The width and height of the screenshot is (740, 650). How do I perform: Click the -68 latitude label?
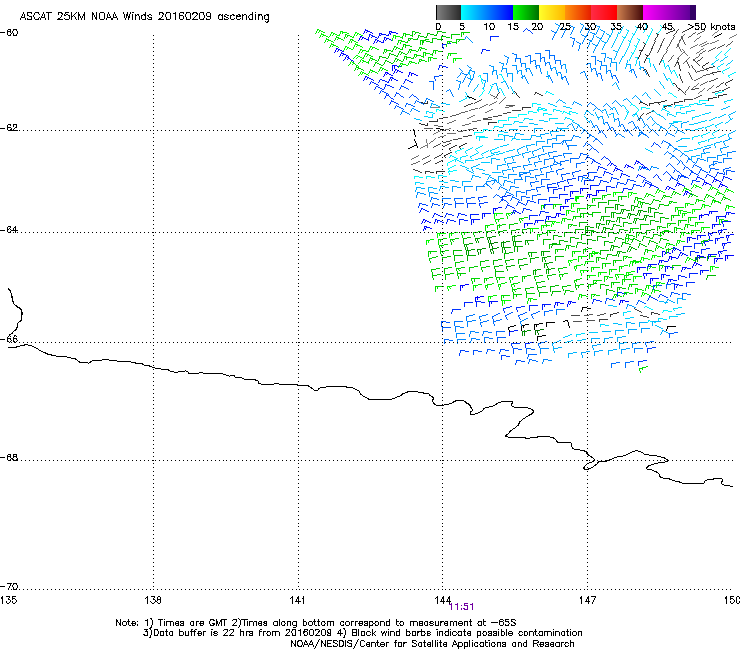coord(9,457)
